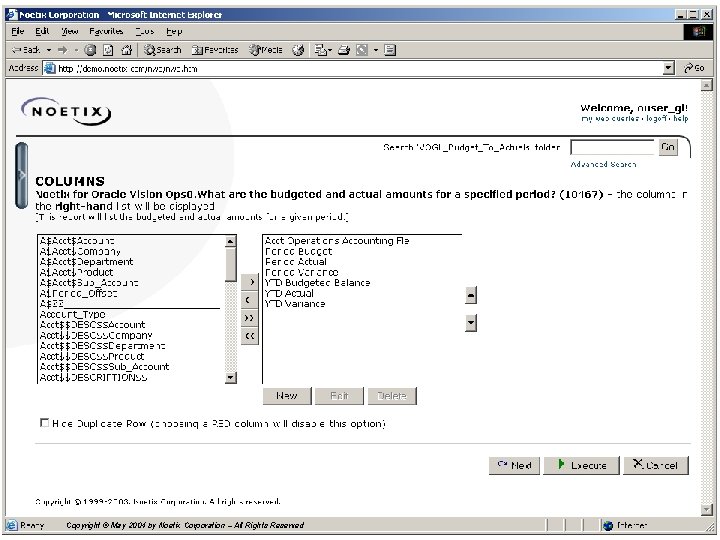The image size is (720, 540).
Task: Move all columns left with the << button
Action: click(x=250, y=336)
